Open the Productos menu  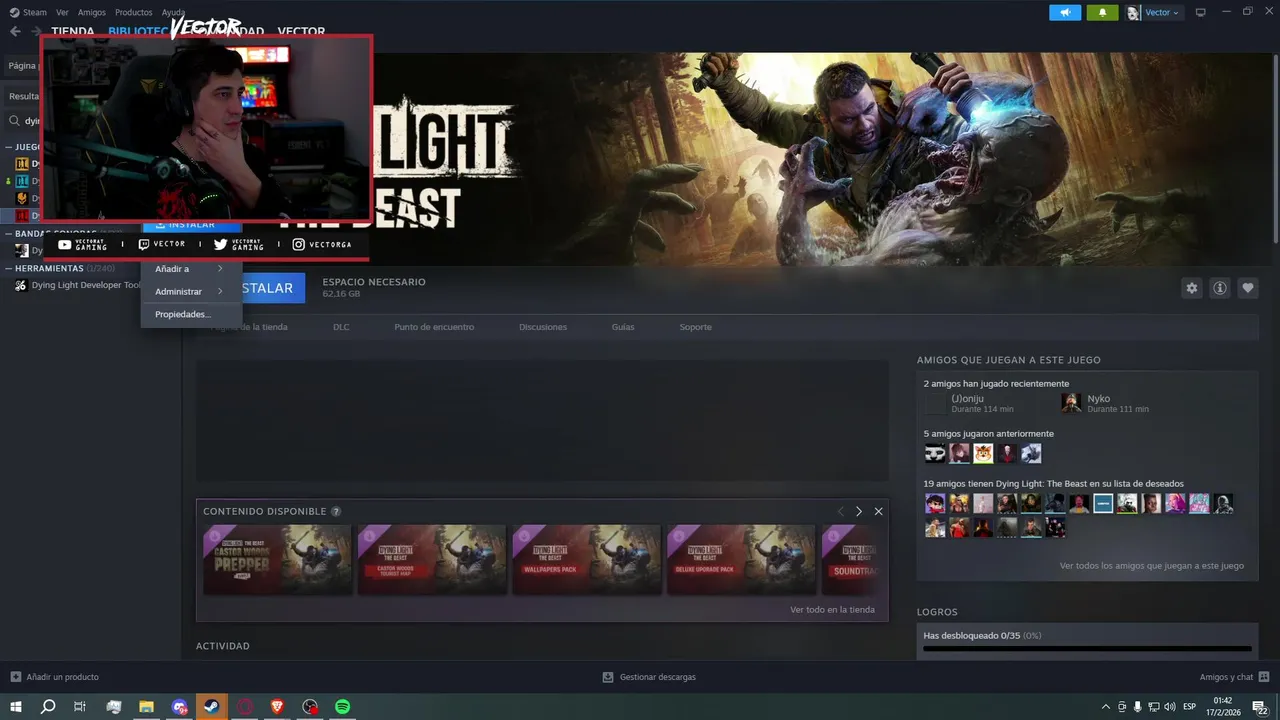click(133, 12)
